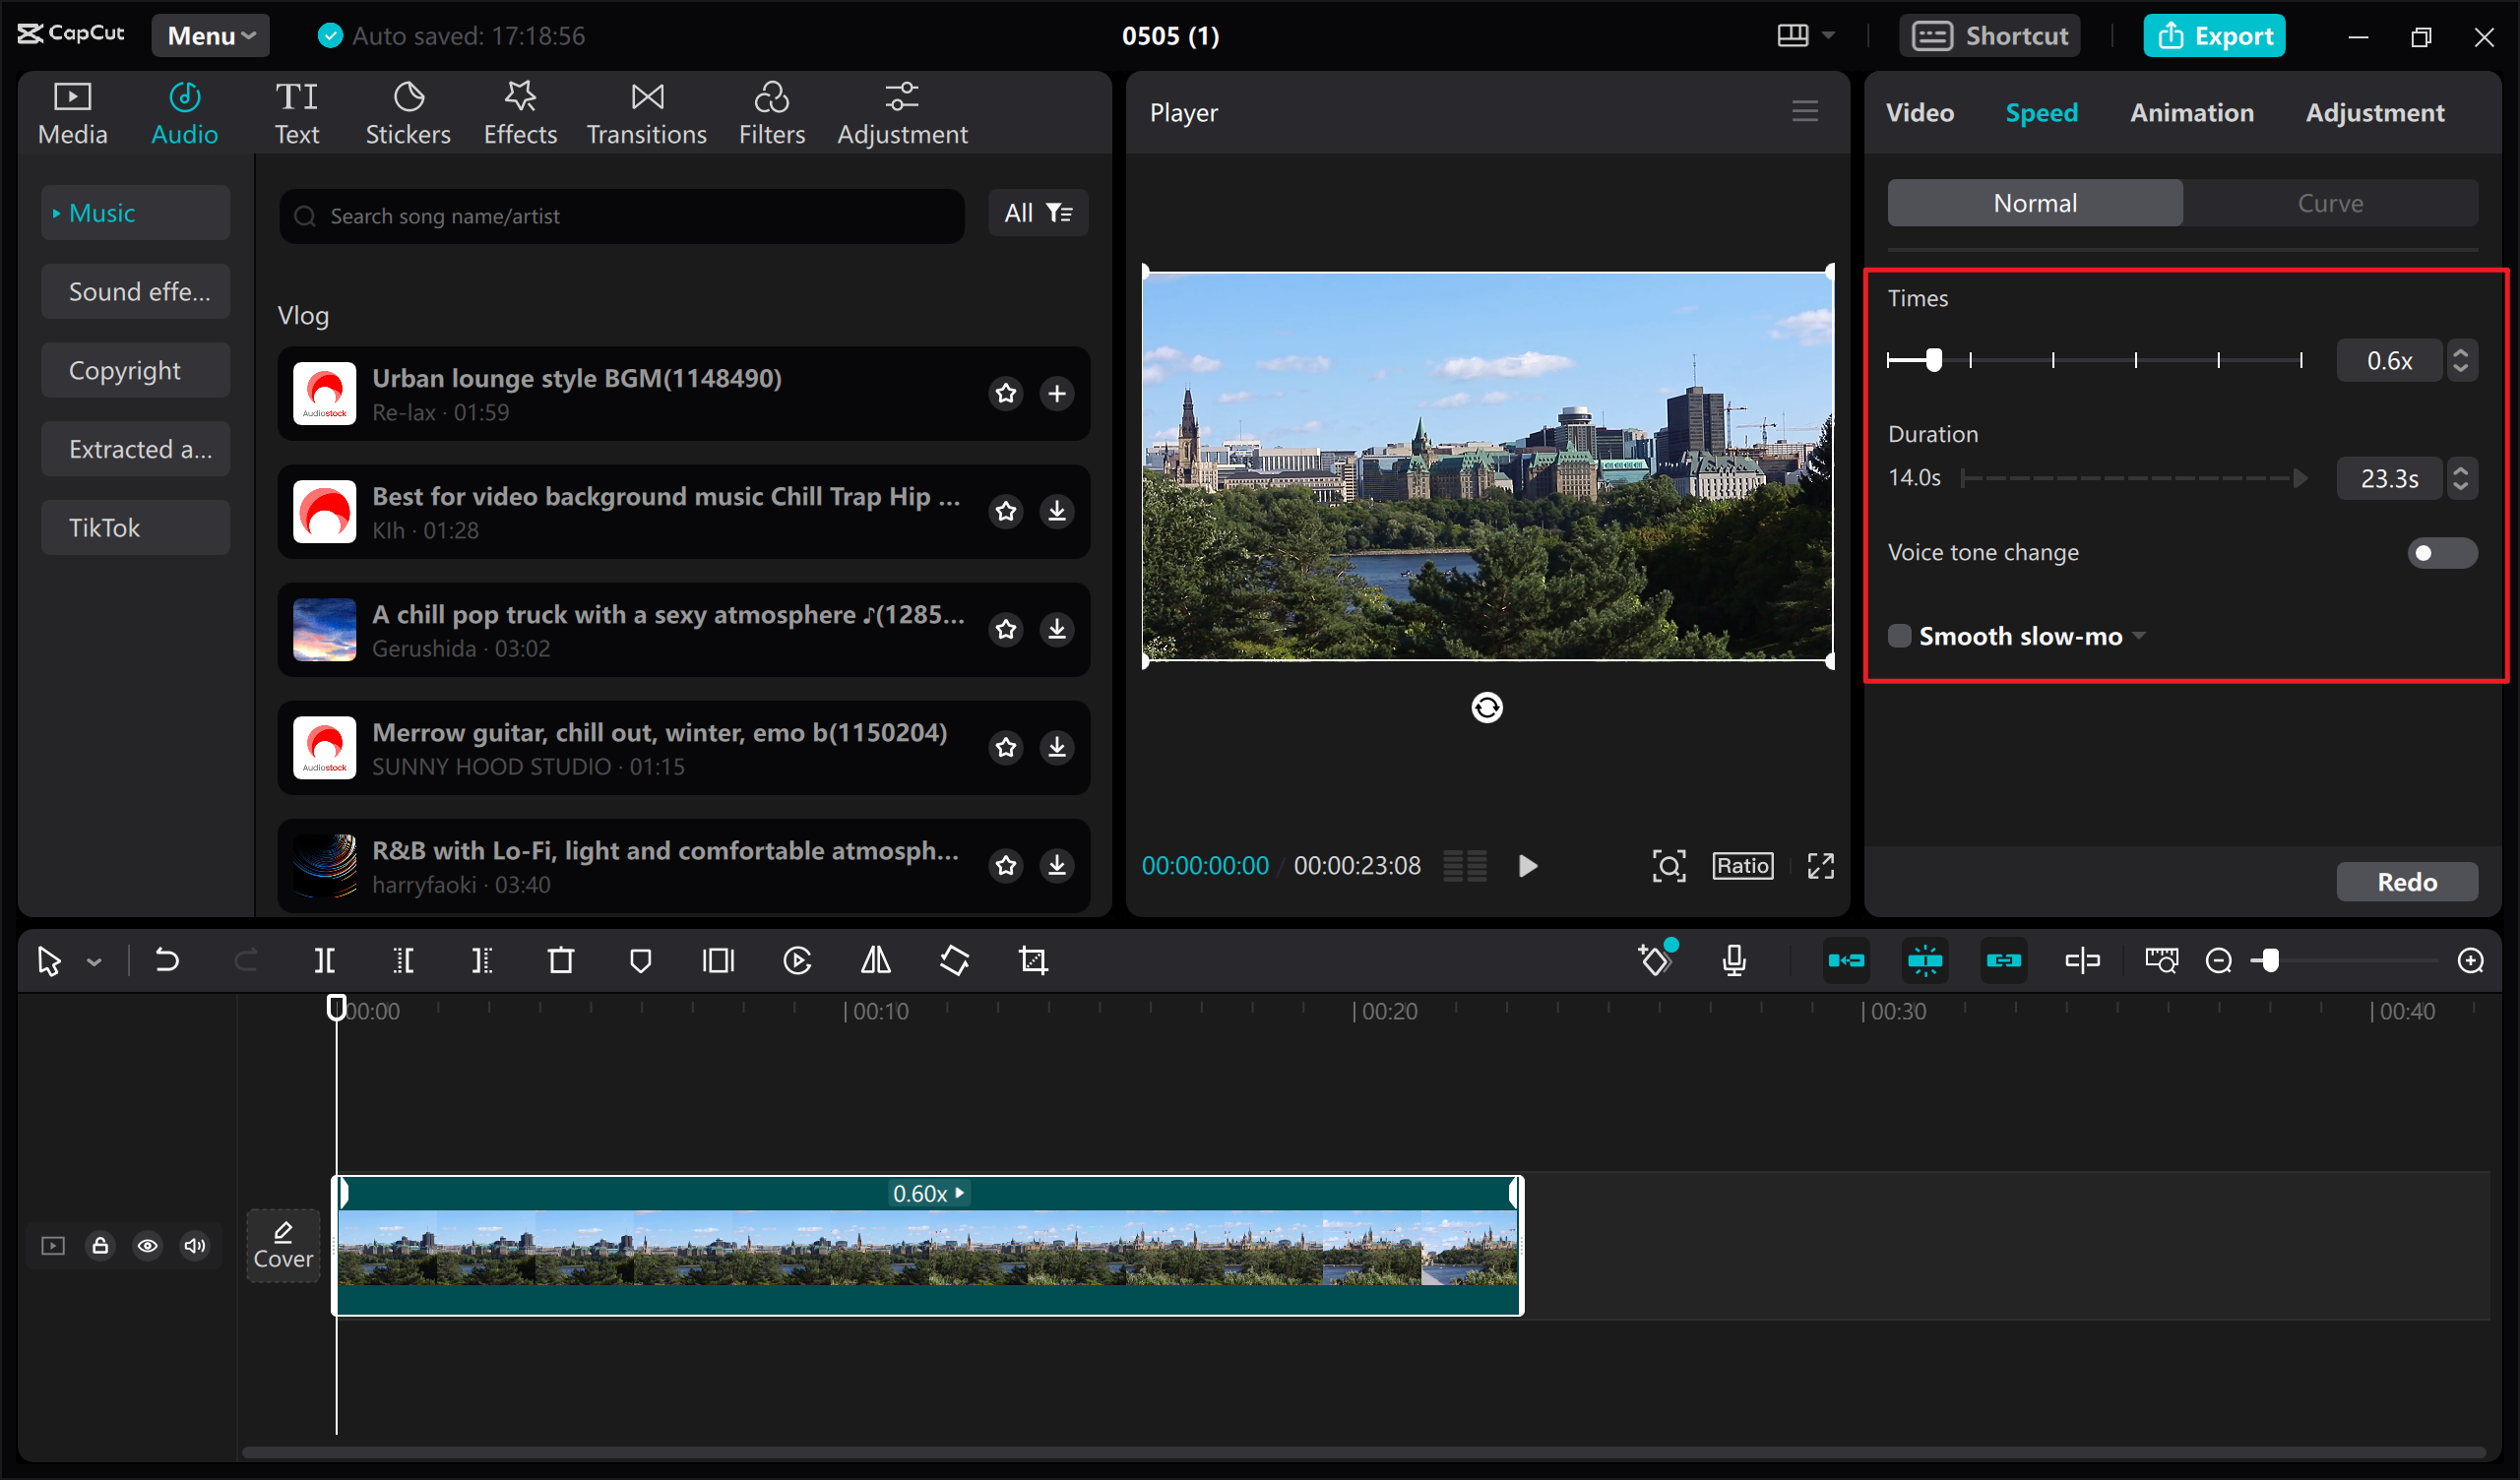Select the Curve speed mode
Screen dimensions: 2520x1480
coord(2330,203)
